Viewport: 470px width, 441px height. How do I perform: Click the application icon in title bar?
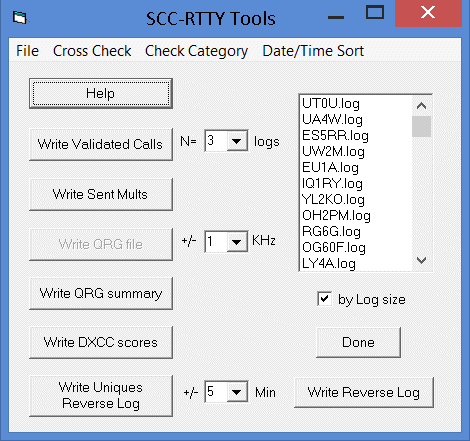(x=20, y=18)
